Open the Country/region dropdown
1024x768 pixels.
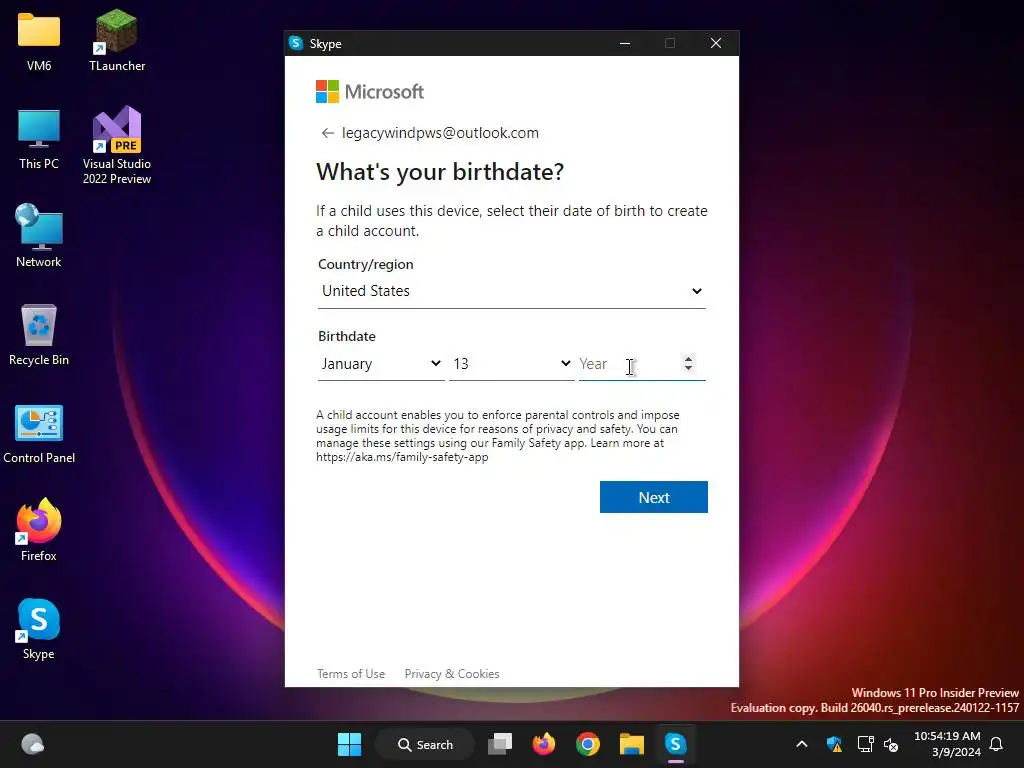[x=511, y=291]
